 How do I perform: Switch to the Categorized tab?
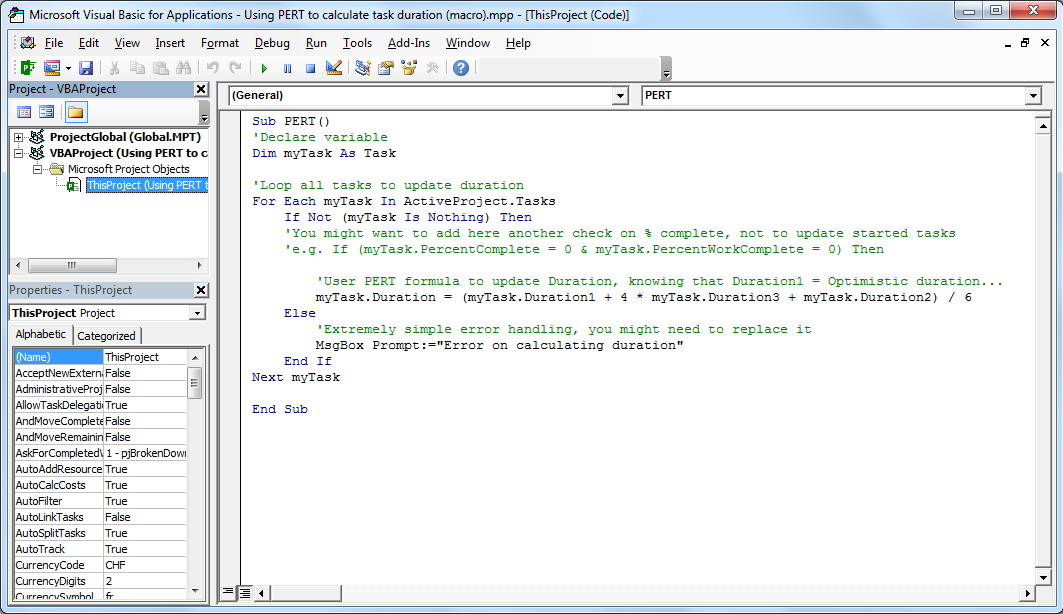[x=106, y=335]
